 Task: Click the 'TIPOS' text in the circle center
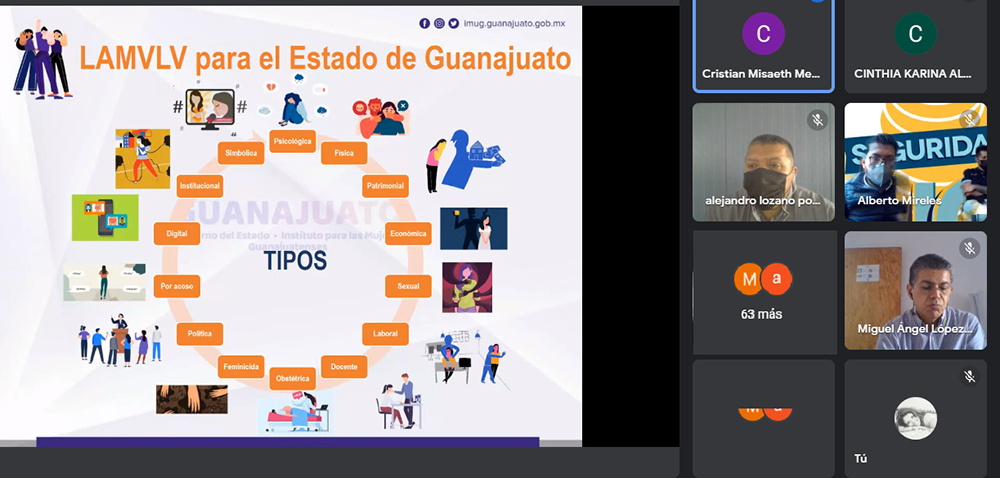pos(295,261)
